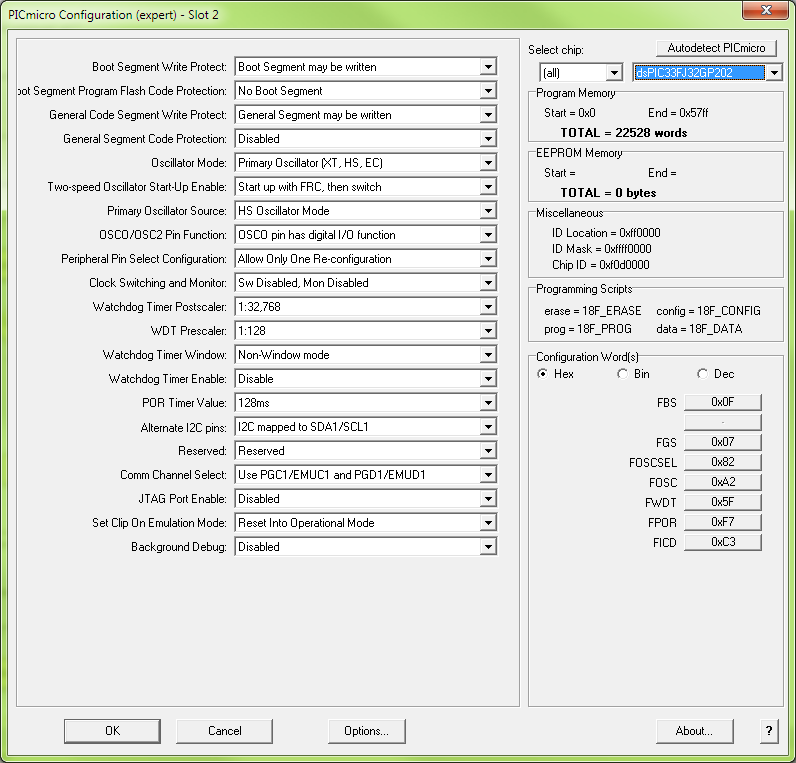
Task: Click the Chip ID = 0xf0d0000 text
Action: click(x=601, y=265)
